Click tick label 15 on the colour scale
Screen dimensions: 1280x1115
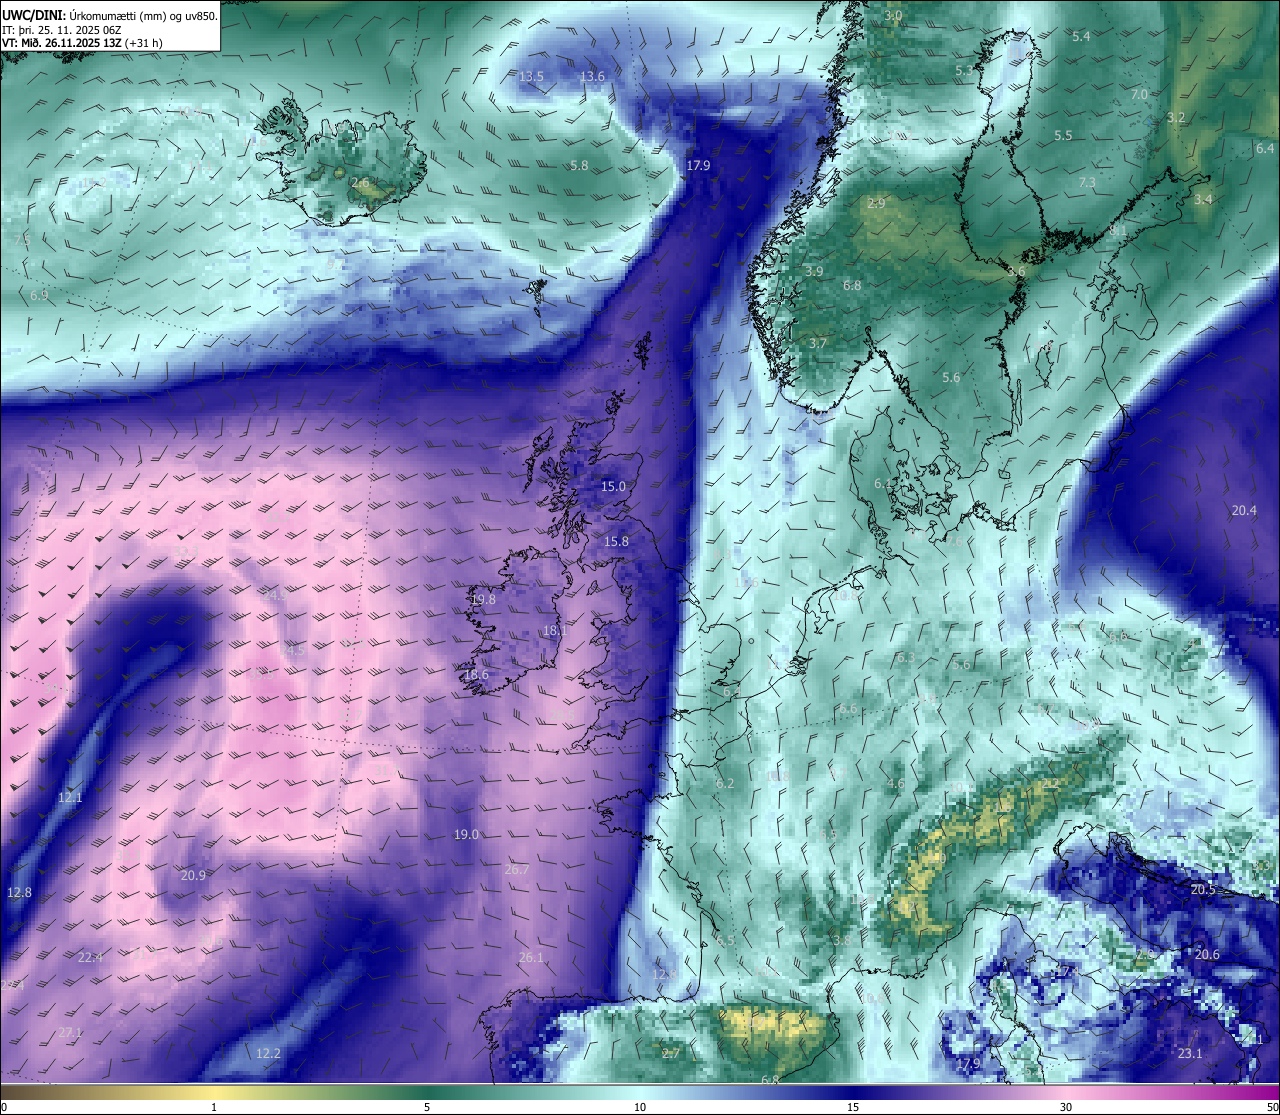point(853,1107)
